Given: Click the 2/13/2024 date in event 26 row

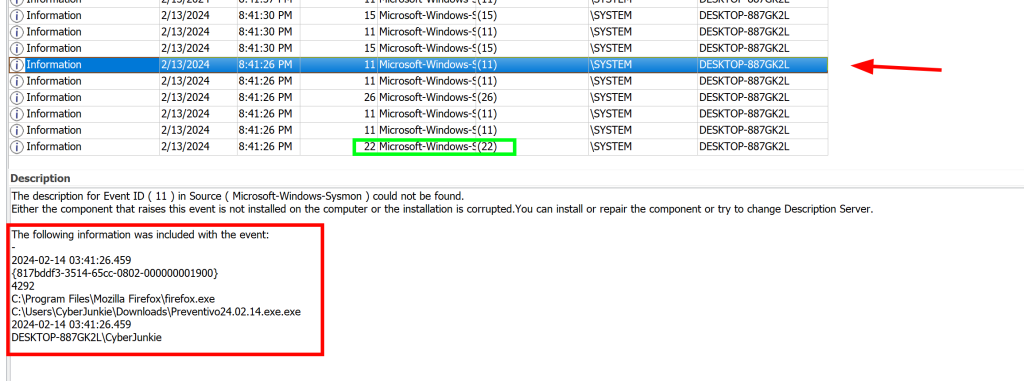Looking at the screenshot, I should [x=185, y=97].
